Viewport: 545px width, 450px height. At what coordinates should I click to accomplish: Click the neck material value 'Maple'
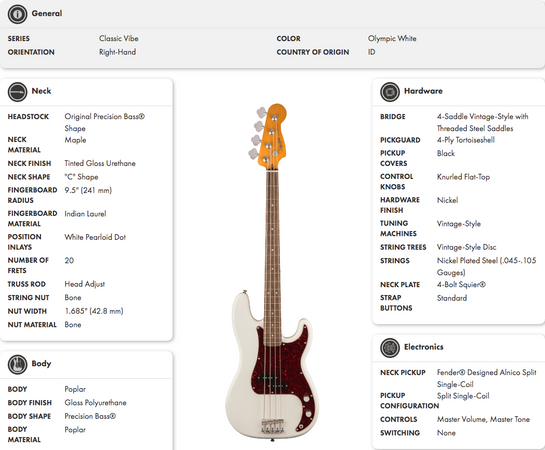75,140
